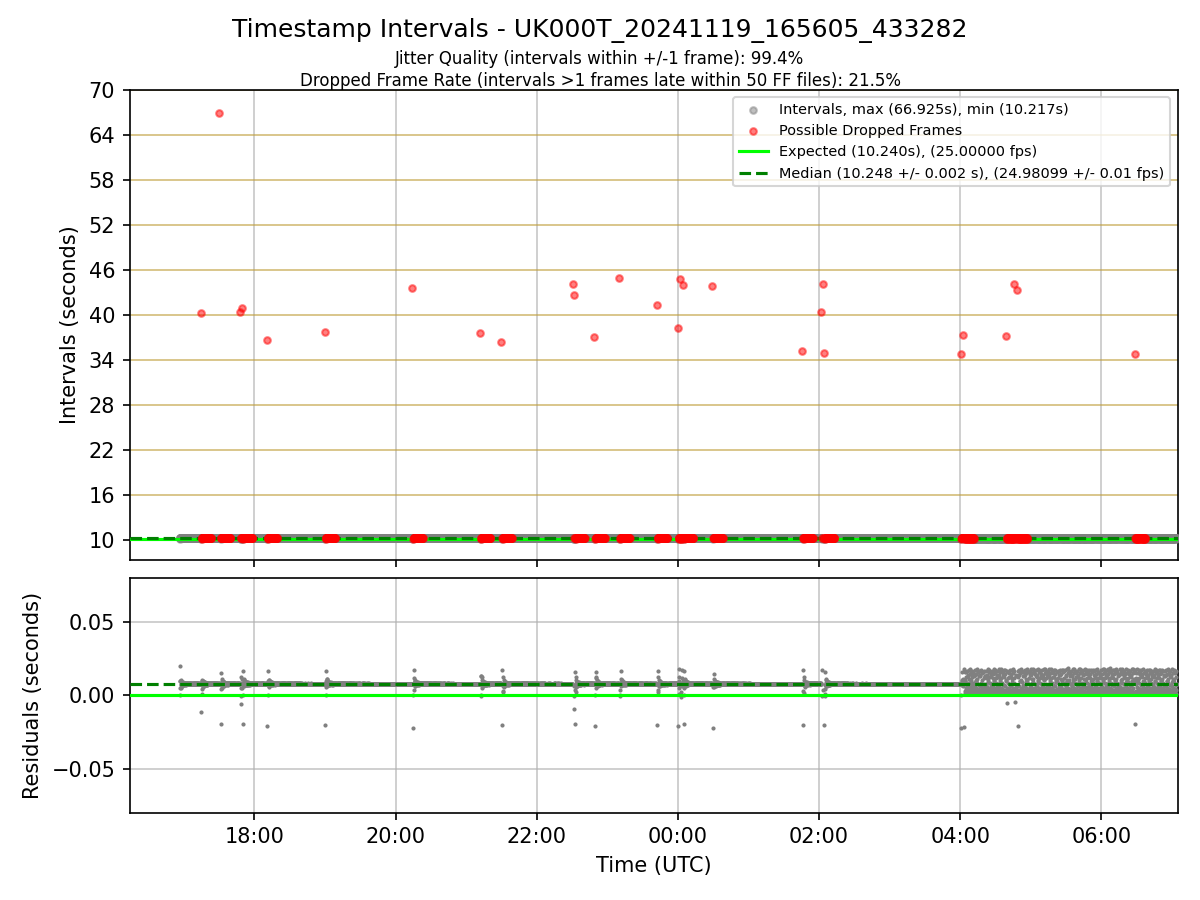The width and height of the screenshot is (1200, 900).
Task: Click the Jitter Quality subtitle text
Action: click(599, 58)
